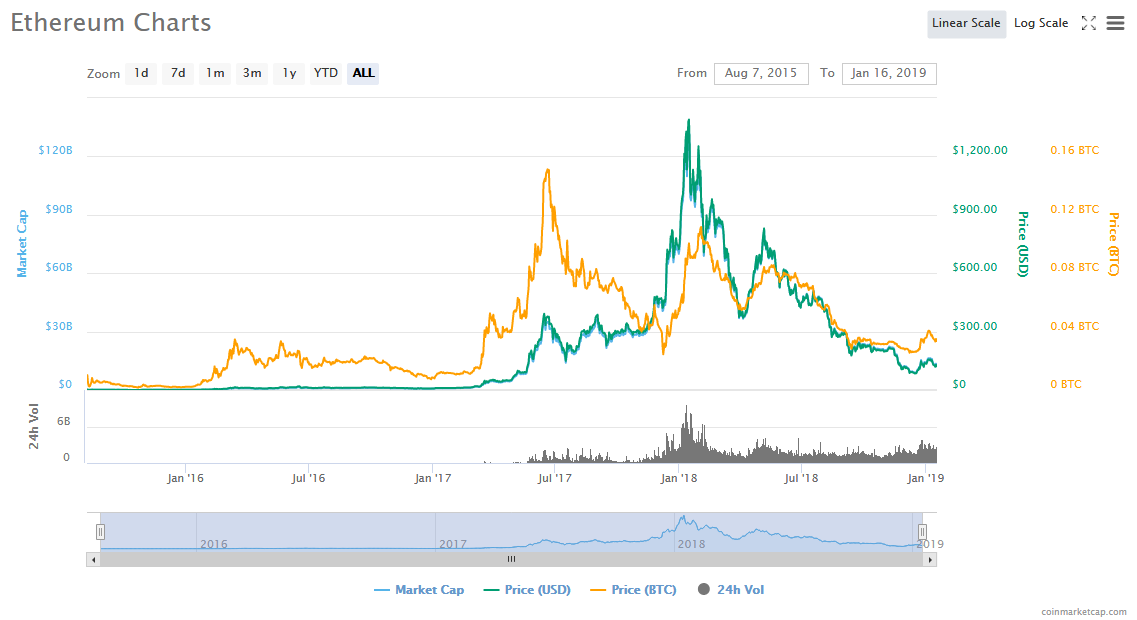This screenshot has width=1137, height=620.
Task: Click the $60B market cap axis label
Action: pos(59,267)
